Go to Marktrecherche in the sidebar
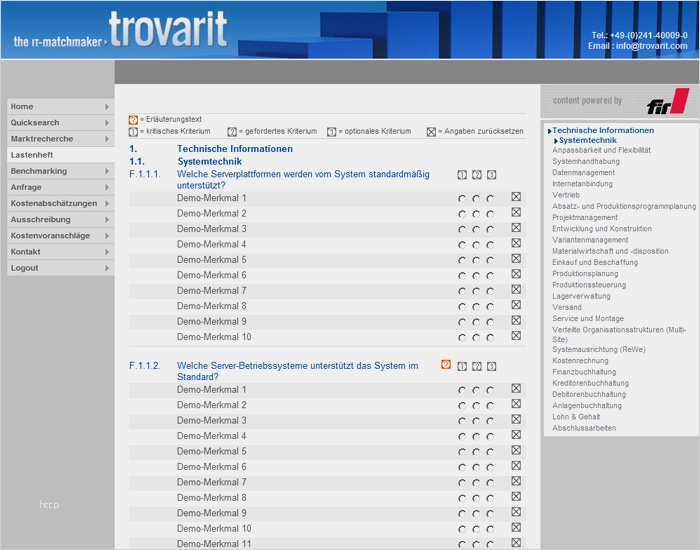 [41, 139]
